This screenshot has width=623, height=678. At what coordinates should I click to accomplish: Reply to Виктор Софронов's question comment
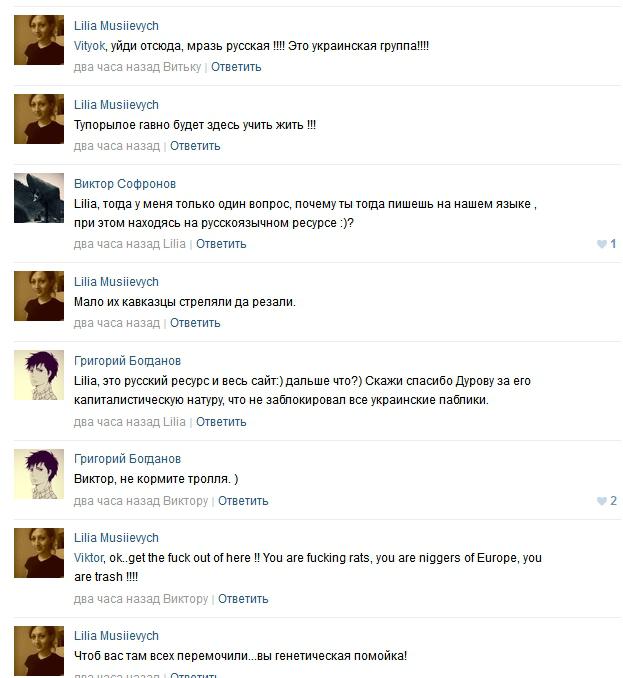(221, 244)
